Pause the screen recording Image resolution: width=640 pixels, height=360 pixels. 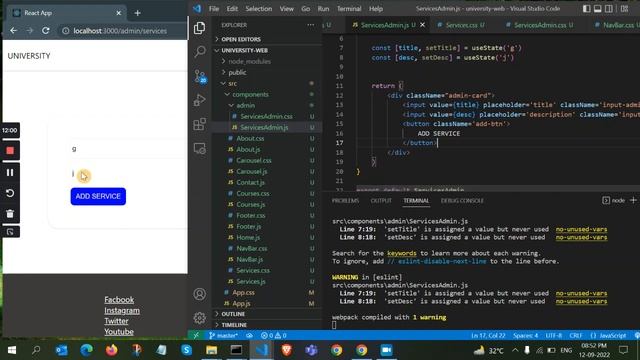(x=10, y=172)
